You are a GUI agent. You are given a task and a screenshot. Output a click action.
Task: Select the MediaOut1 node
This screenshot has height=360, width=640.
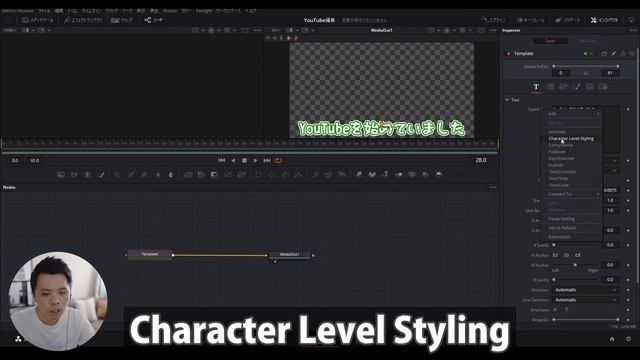tap(289, 254)
